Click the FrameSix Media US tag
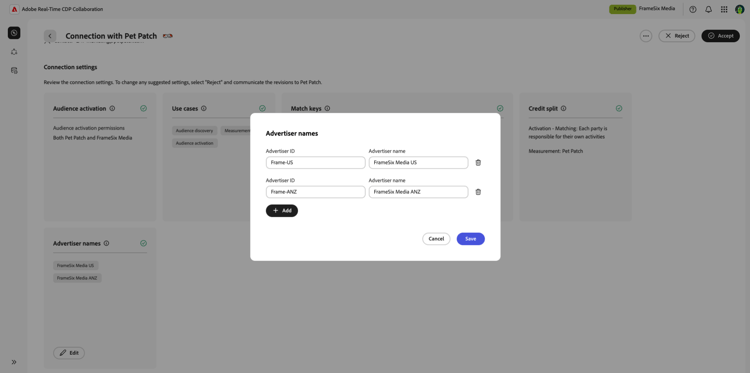 point(76,265)
